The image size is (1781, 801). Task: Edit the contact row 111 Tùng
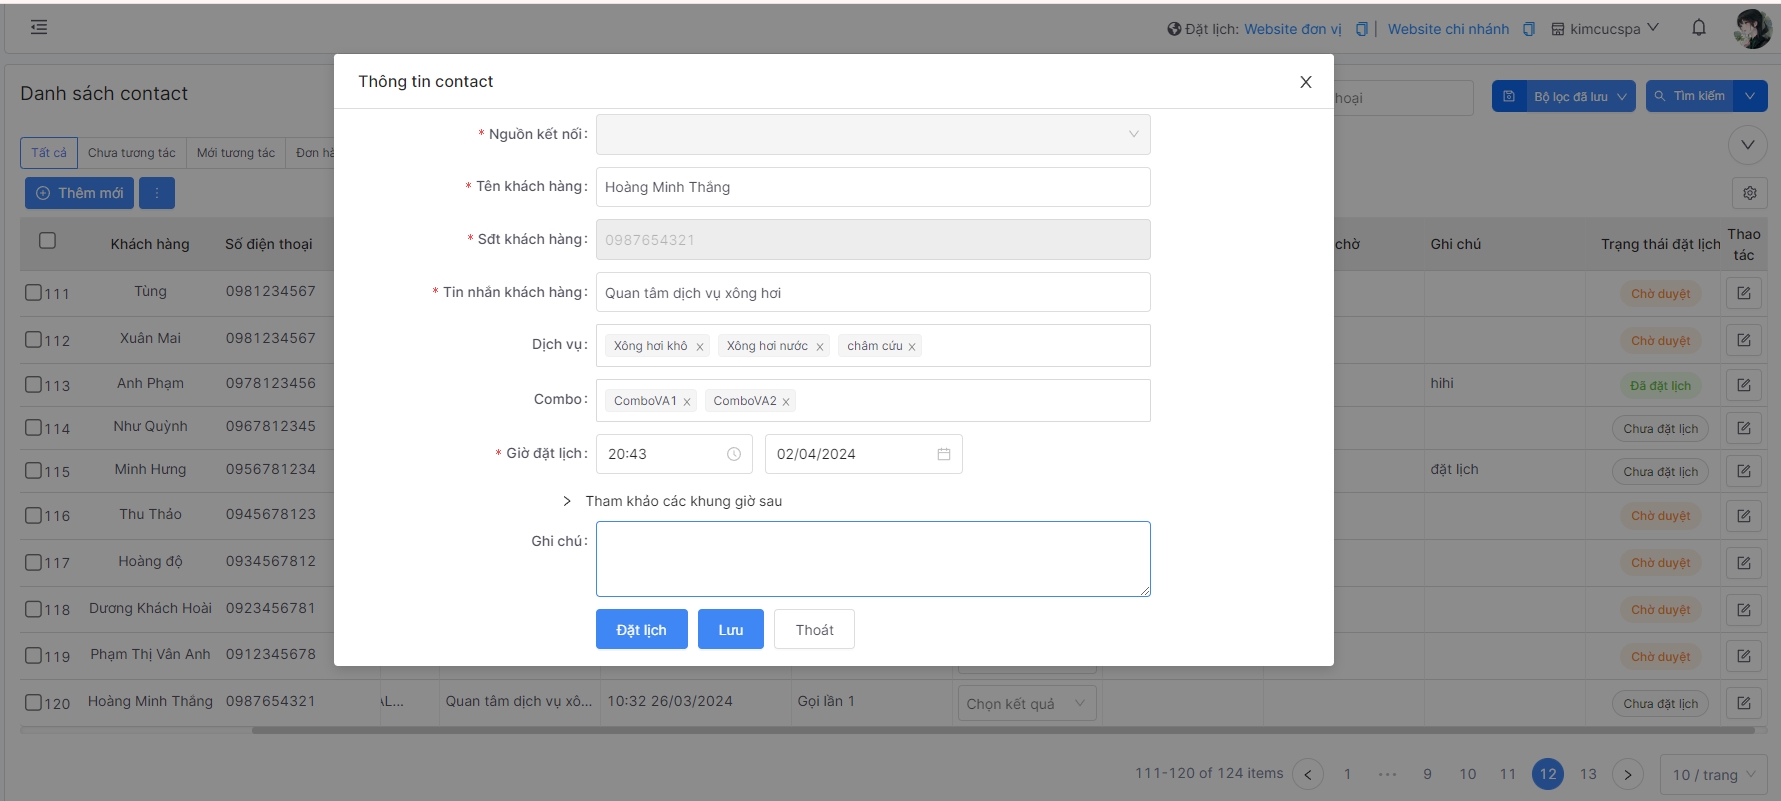coord(1743,293)
